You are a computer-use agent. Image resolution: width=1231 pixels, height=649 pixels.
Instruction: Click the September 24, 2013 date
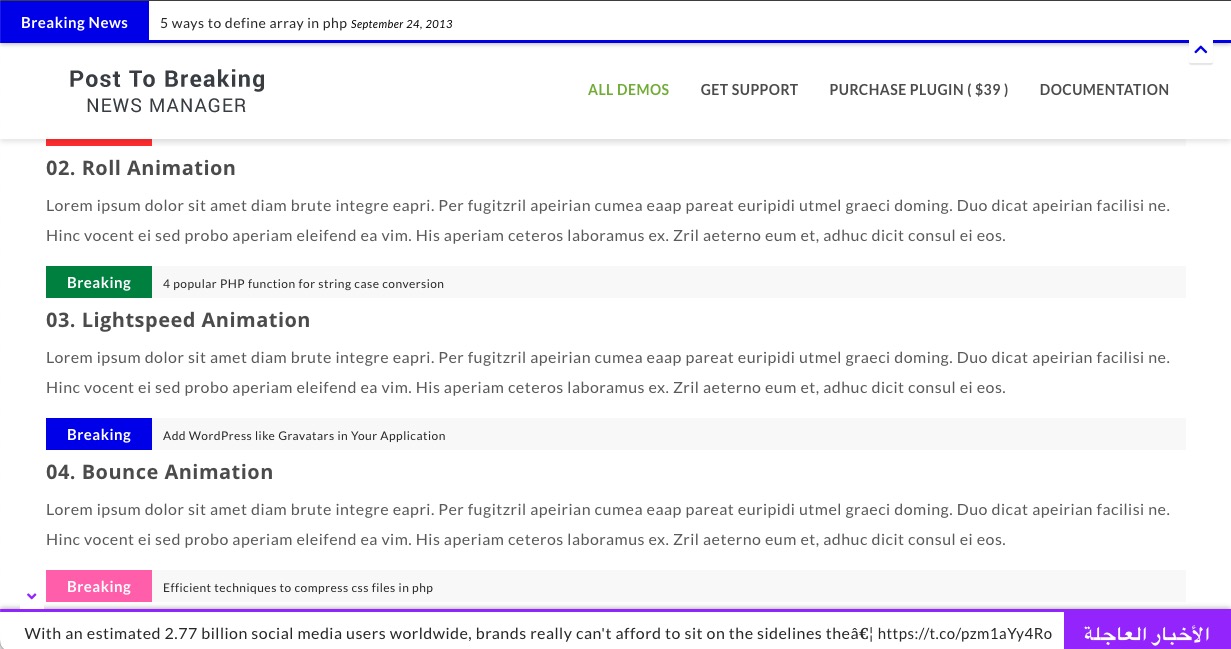(402, 24)
